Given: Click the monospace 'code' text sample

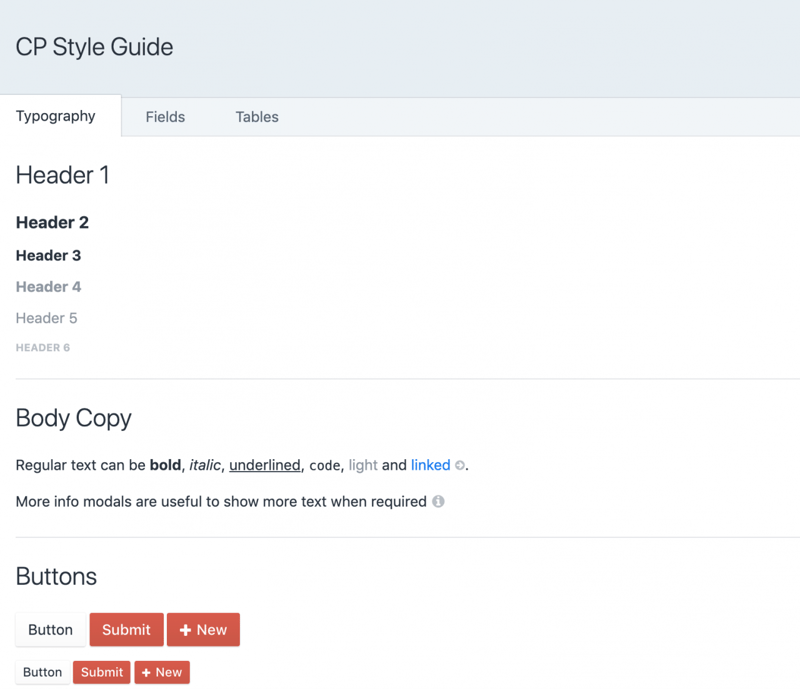Looking at the screenshot, I should click(324, 466).
